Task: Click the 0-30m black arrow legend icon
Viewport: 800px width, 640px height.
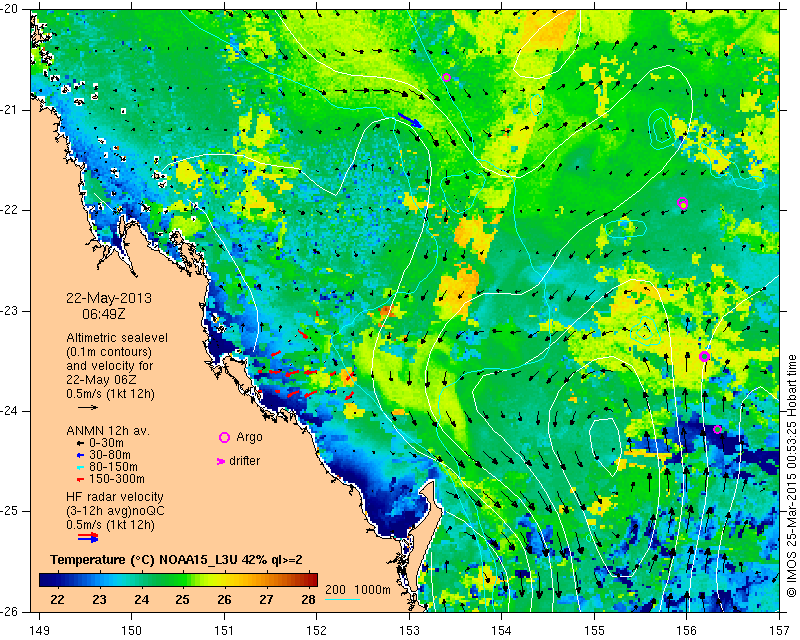Action: (x=80, y=443)
